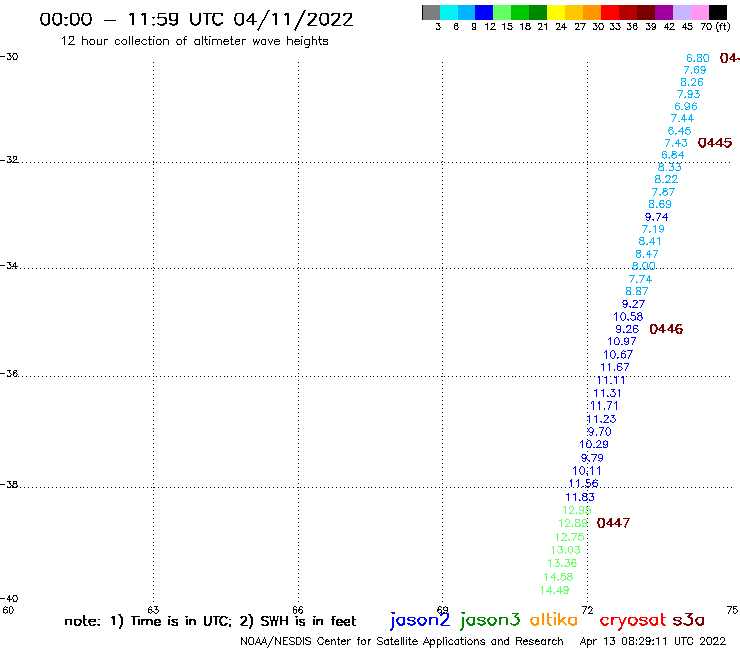Image resolution: width=740 pixels, height=650 pixels.
Task: Click the 'jason3' satellite label
Action: 490,620
